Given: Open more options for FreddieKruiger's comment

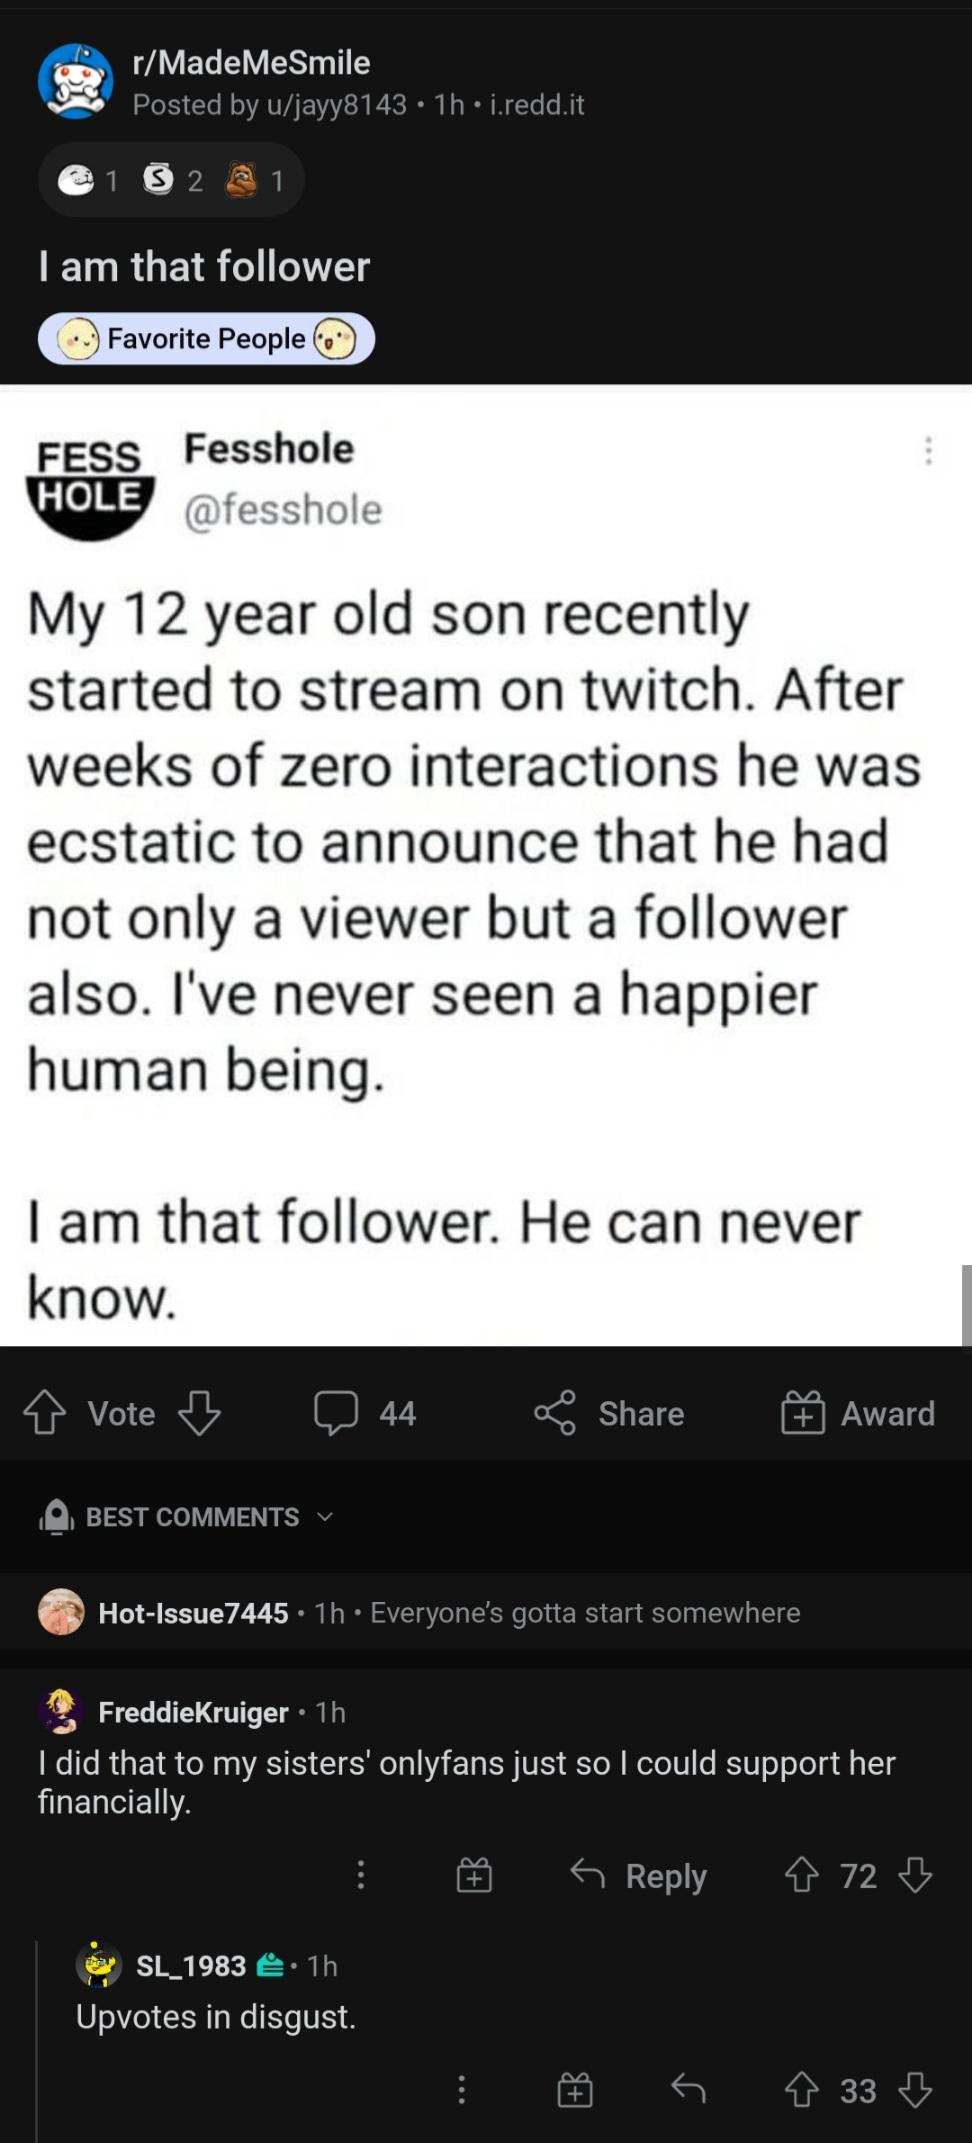Looking at the screenshot, I should tap(361, 1875).
